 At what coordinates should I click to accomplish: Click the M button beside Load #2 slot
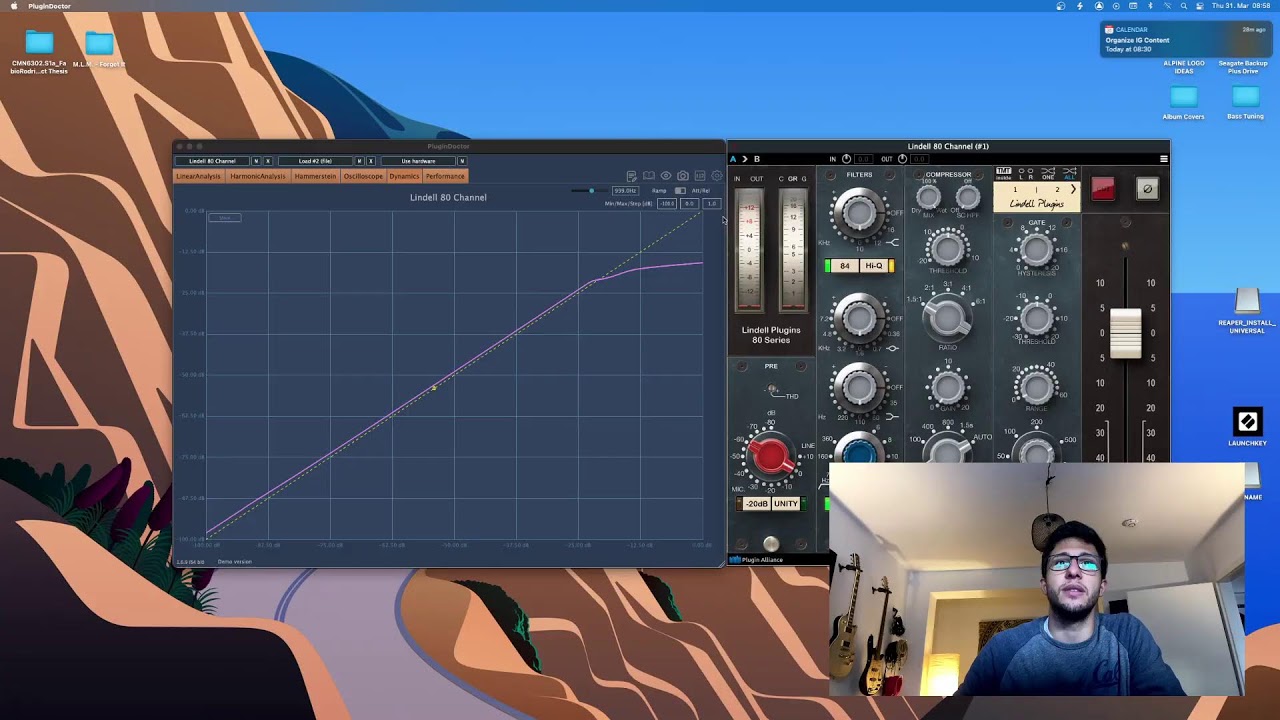[x=359, y=161]
